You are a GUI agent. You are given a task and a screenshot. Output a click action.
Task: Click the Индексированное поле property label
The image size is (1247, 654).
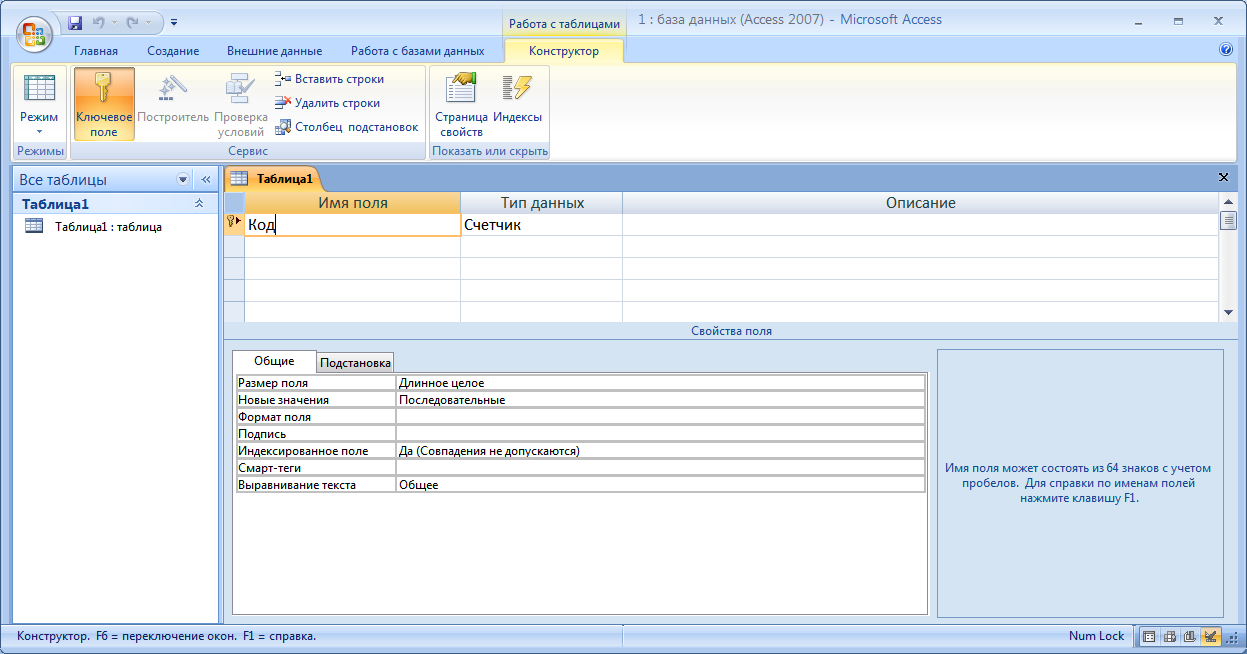pyautogui.click(x=316, y=451)
